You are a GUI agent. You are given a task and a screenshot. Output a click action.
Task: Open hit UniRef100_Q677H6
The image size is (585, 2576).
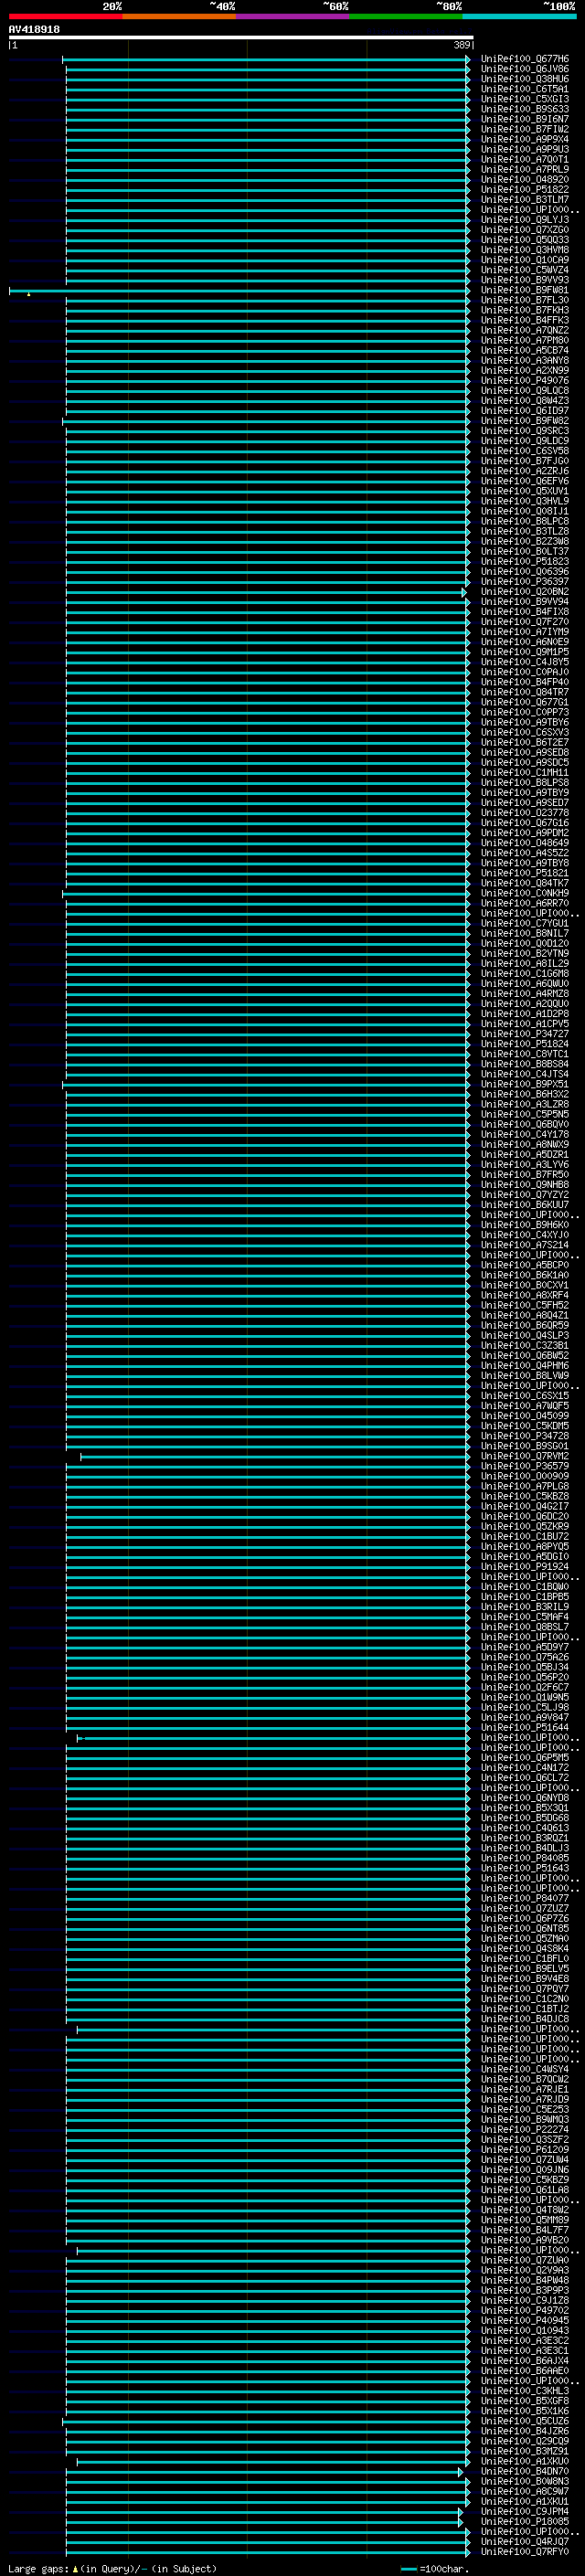[525, 59]
